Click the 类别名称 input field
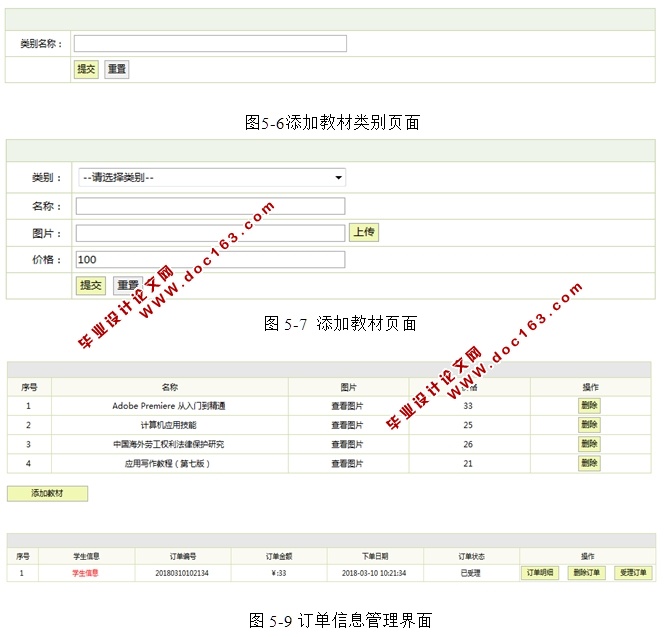The height and width of the screenshot is (637, 664). (x=210, y=44)
